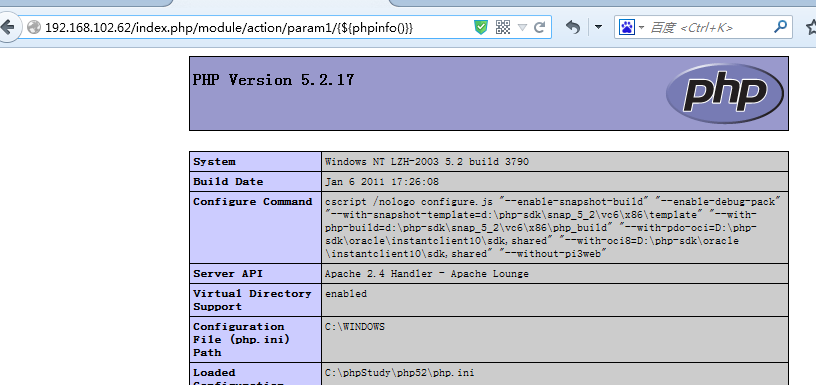Click the magnifier search icon
816x385 pixels.
point(780,27)
